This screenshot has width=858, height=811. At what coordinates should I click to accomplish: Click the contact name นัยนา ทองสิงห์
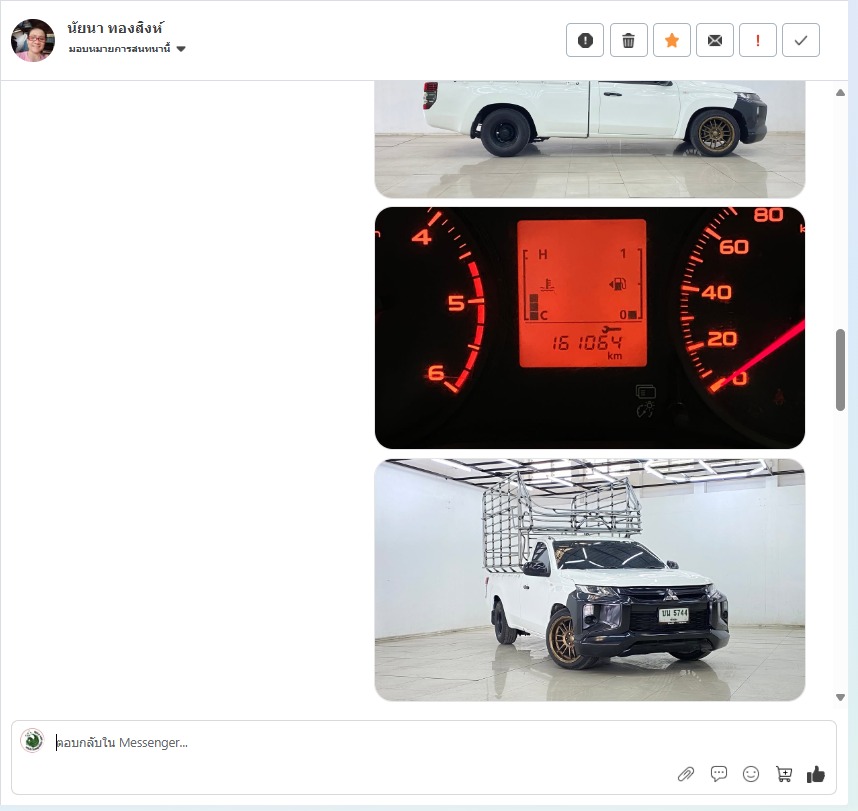point(115,27)
